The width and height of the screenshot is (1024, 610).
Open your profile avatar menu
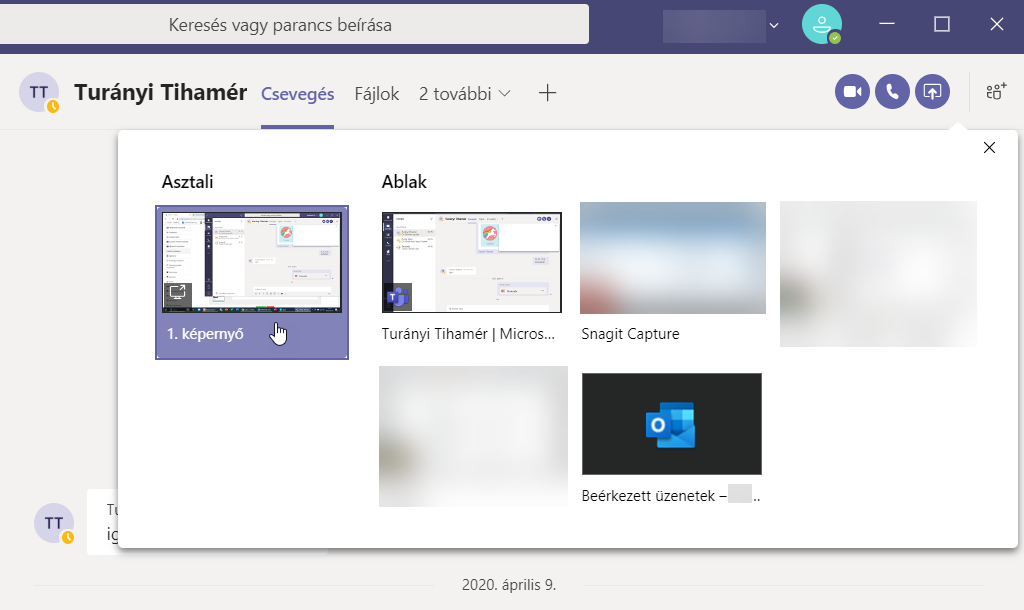tap(821, 24)
